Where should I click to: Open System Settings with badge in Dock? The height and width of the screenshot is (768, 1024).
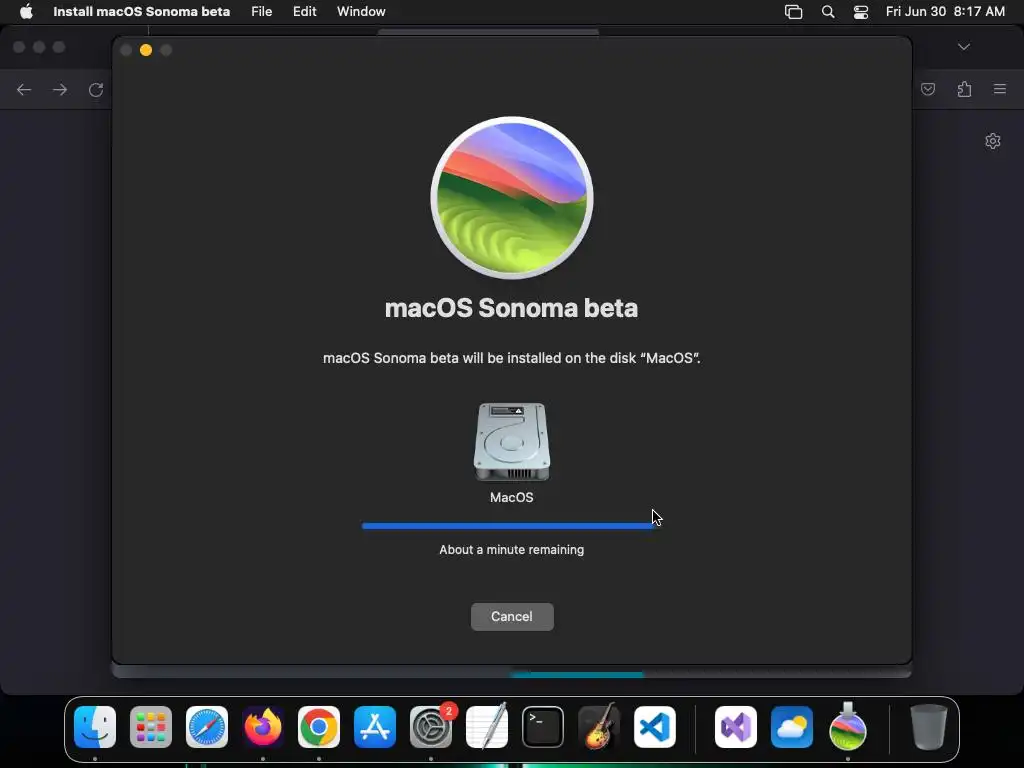coord(431,727)
